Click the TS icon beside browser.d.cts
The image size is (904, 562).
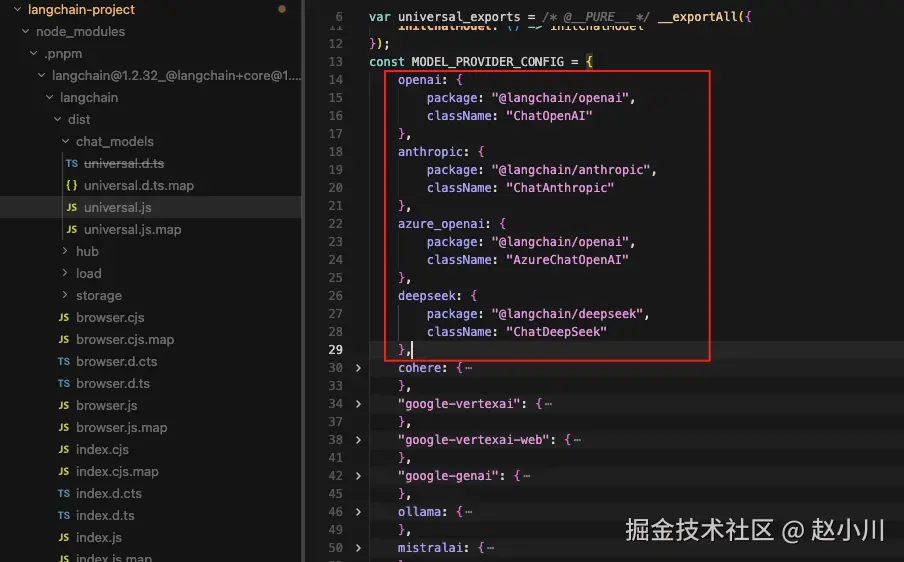(63, 361)
